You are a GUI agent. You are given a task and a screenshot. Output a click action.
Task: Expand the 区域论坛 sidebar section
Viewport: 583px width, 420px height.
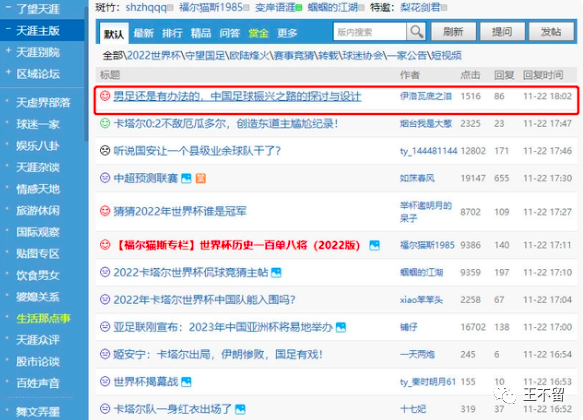(x=8, y=72)
